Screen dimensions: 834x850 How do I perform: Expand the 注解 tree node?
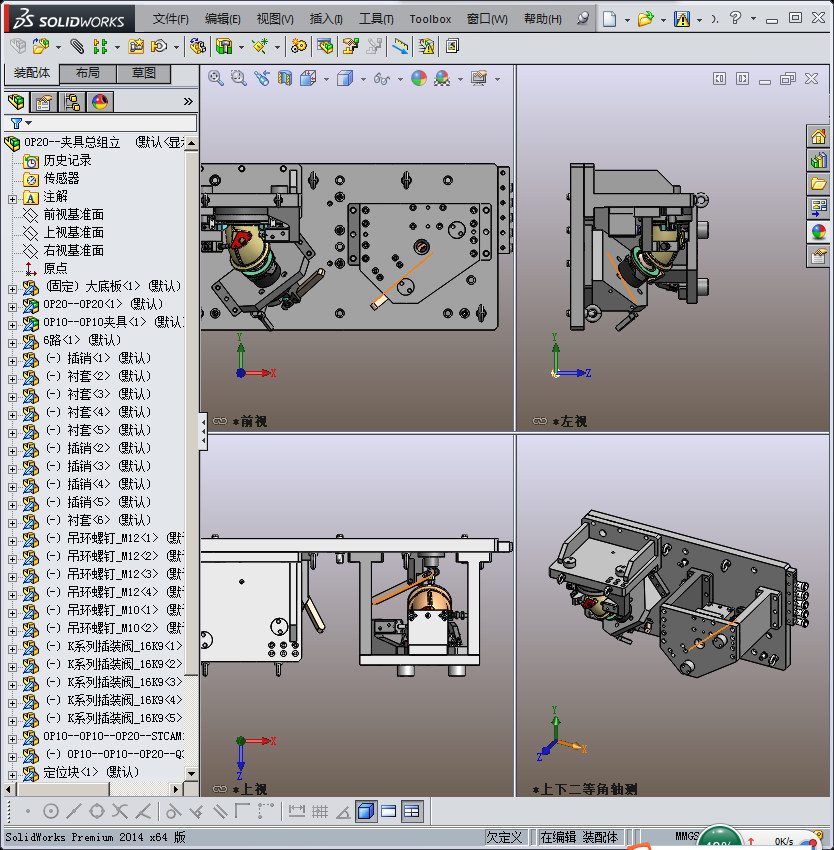coord(12,199)
